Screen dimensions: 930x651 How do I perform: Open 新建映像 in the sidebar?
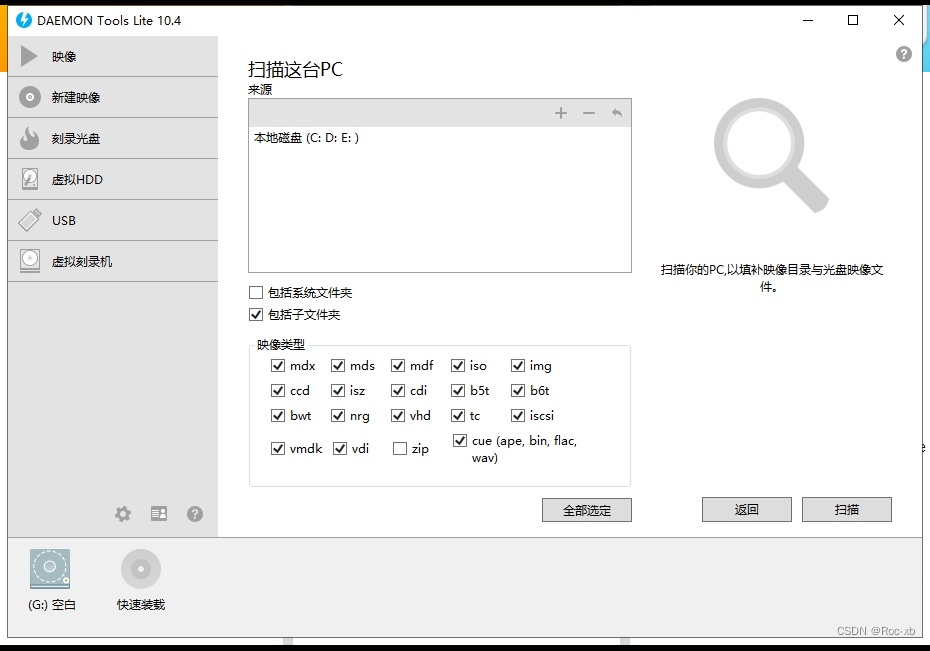pos(113,97)
